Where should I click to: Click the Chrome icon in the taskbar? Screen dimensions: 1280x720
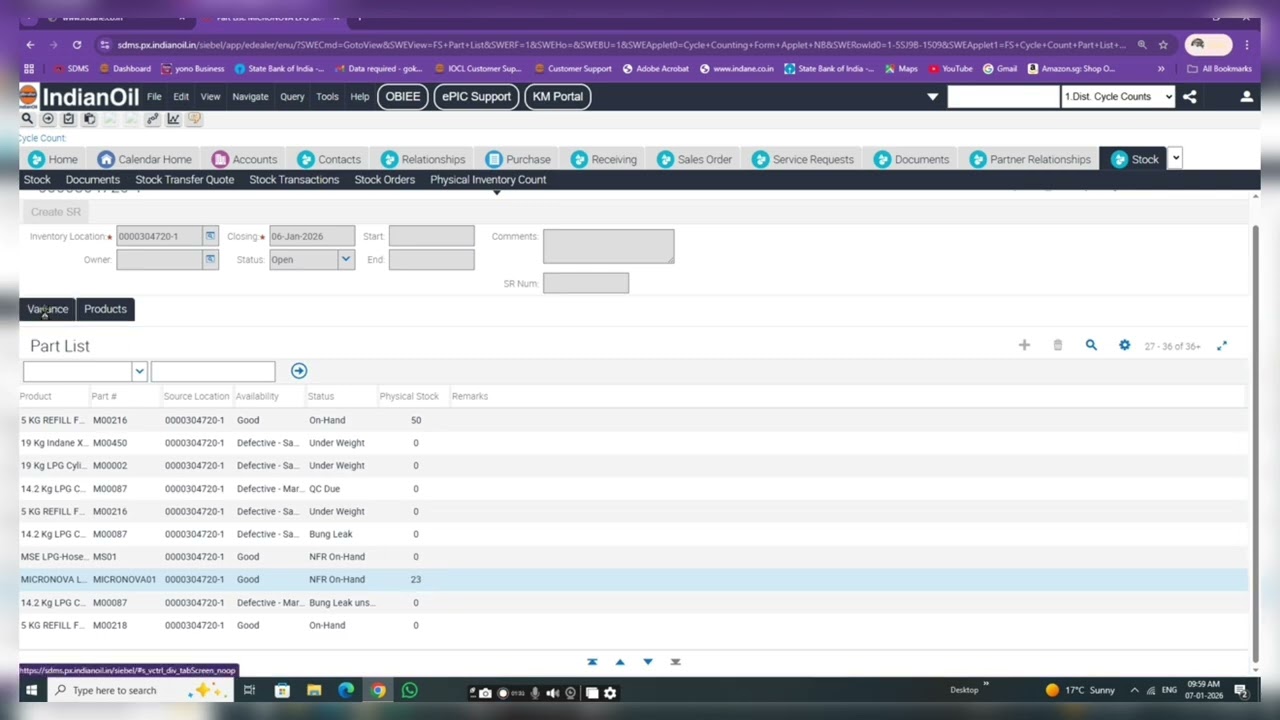pos(378,691)
